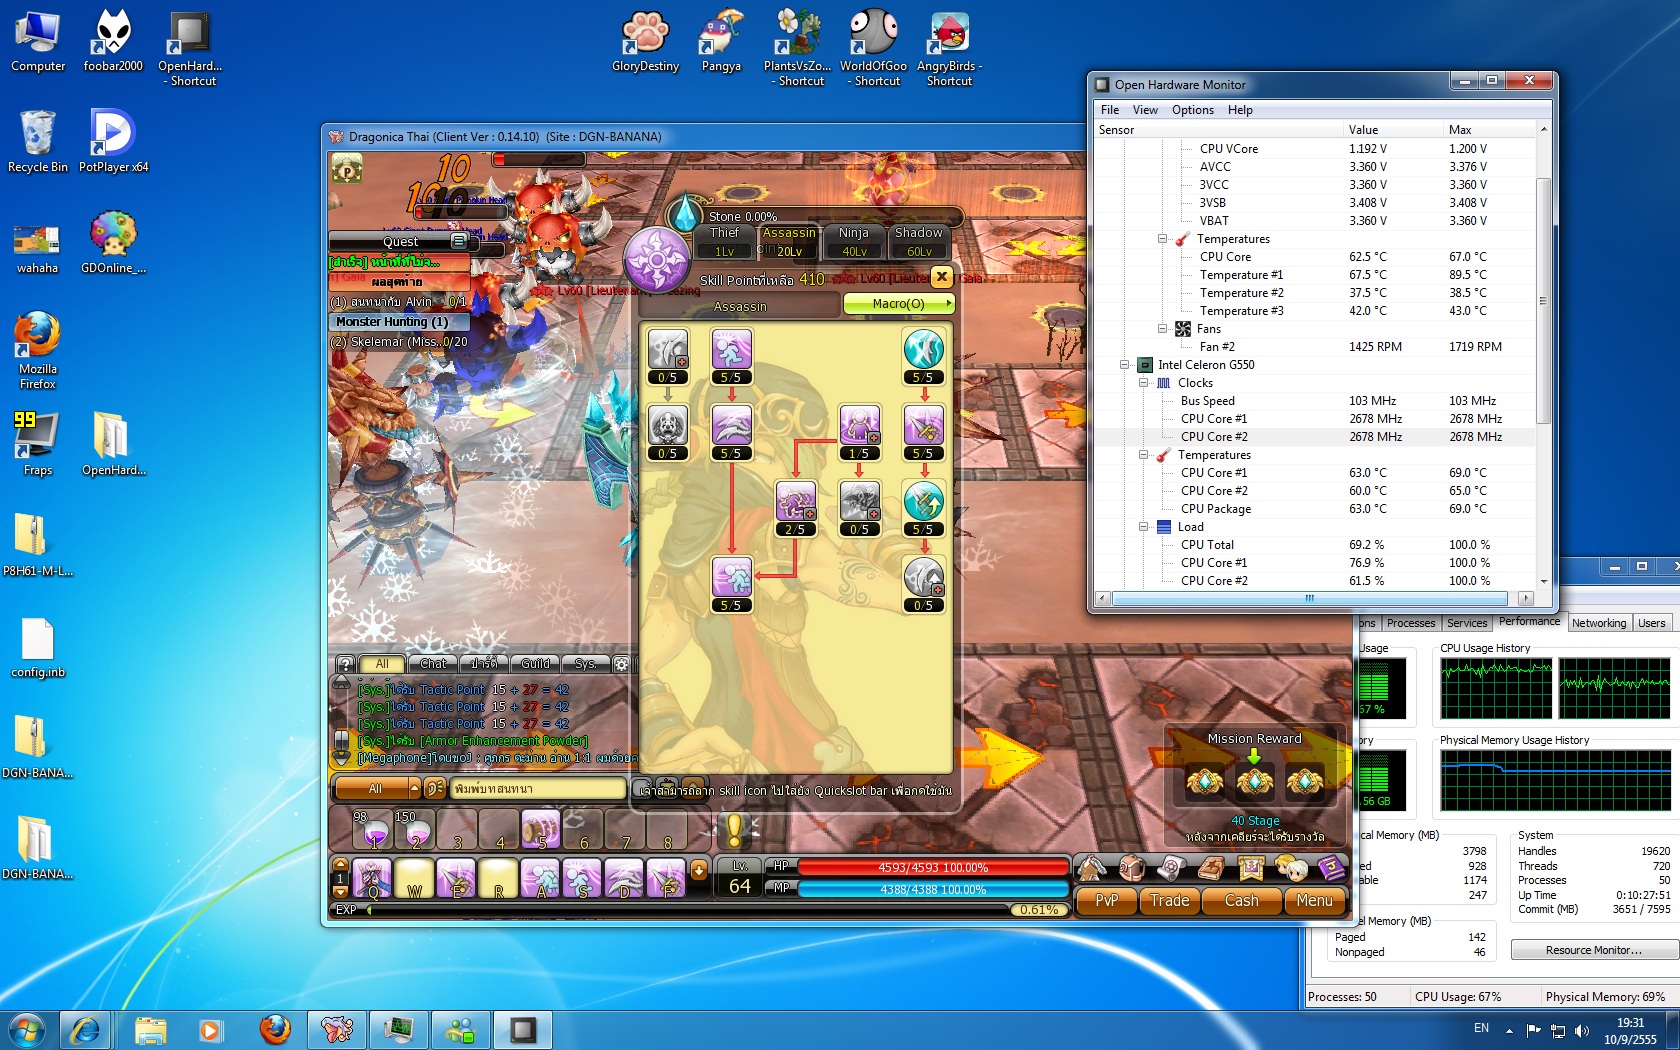Activate the E quickslot dagger skill
The width and height of the screenshot is (1680, 1050).
click(456, 878)
